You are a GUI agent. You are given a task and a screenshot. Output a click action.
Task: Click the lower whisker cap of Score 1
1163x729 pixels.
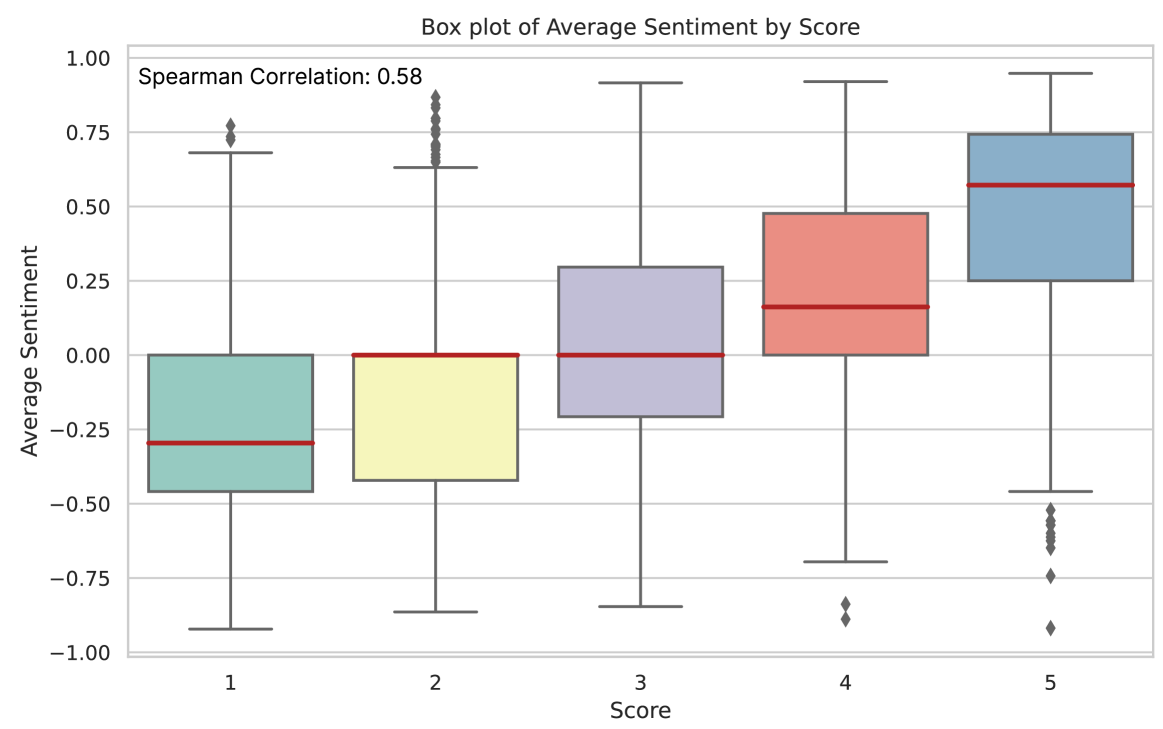click(231, 629)
